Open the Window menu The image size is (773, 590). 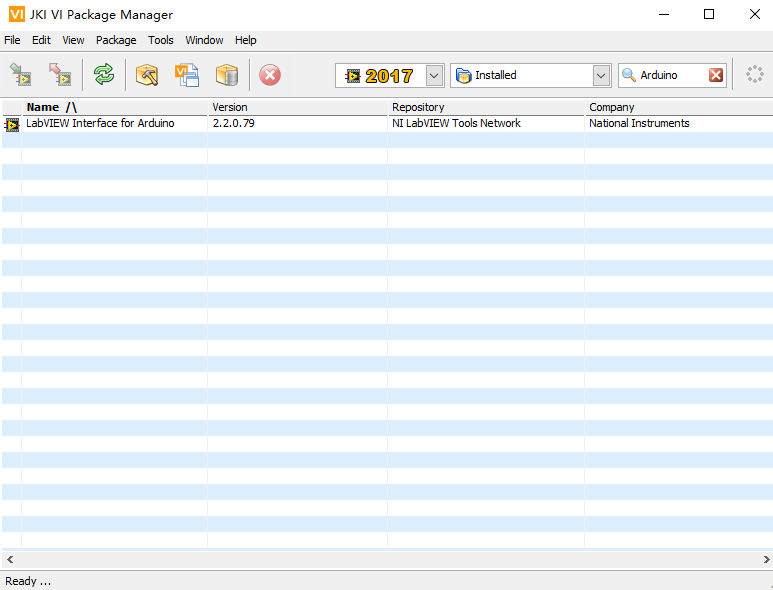(x=204, y=40)
